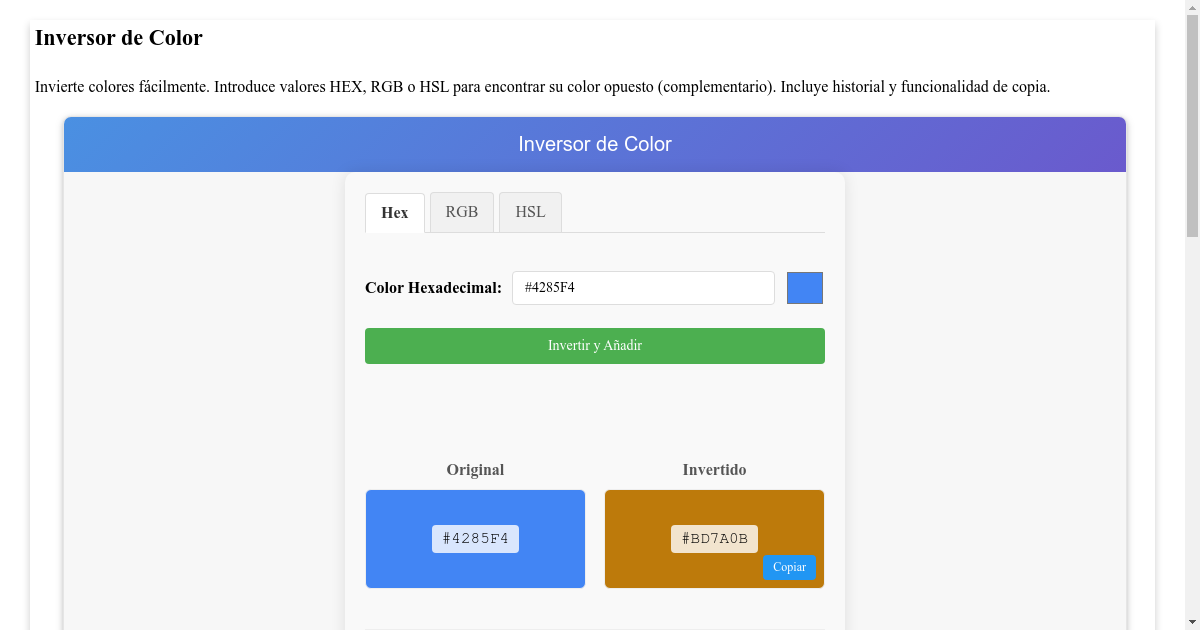Select the #4285F4 hex text on the Original swatch
This screenshot has height=630, width=1200.
(x=475, y=538)
